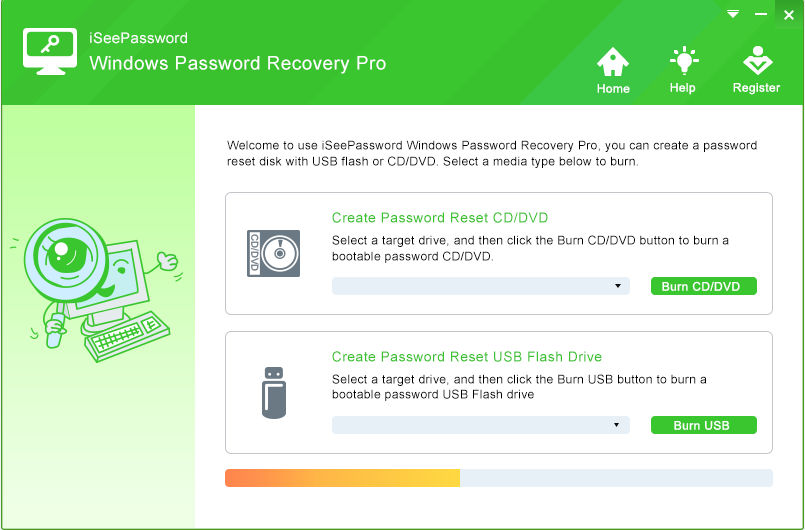This screenshot has height=530, width=805.
Task: Minimize the window with the dash button
Action: click(x=761, y=14)
